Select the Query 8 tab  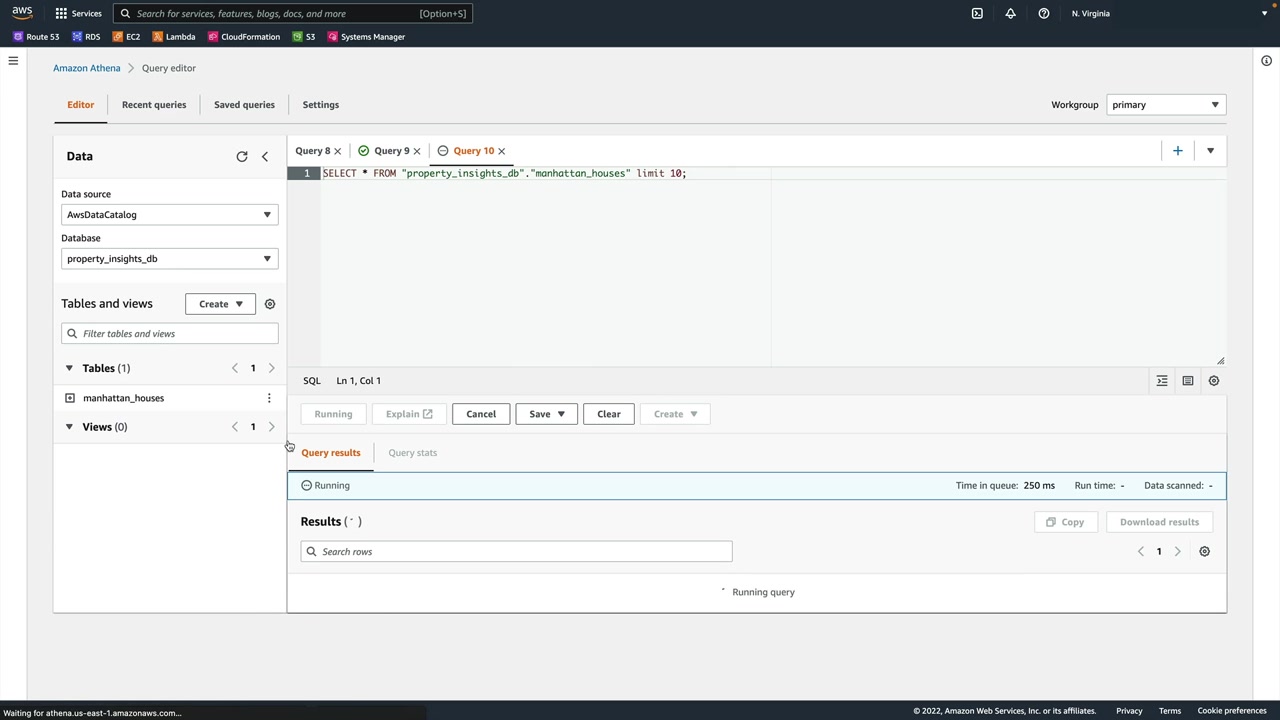tap(312, 151)
